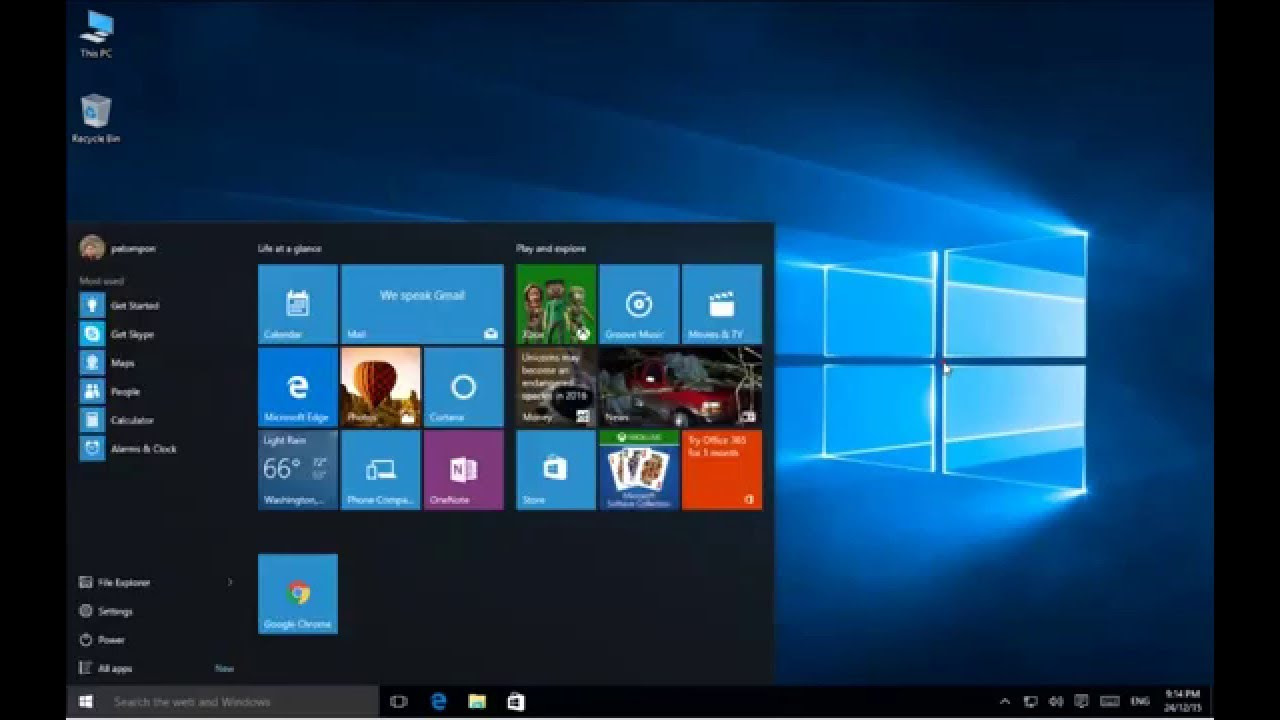Open the Try Office 365 tile
Image resolution: width=1280 pixels, height=720 pixels.
tap(722, 470)
